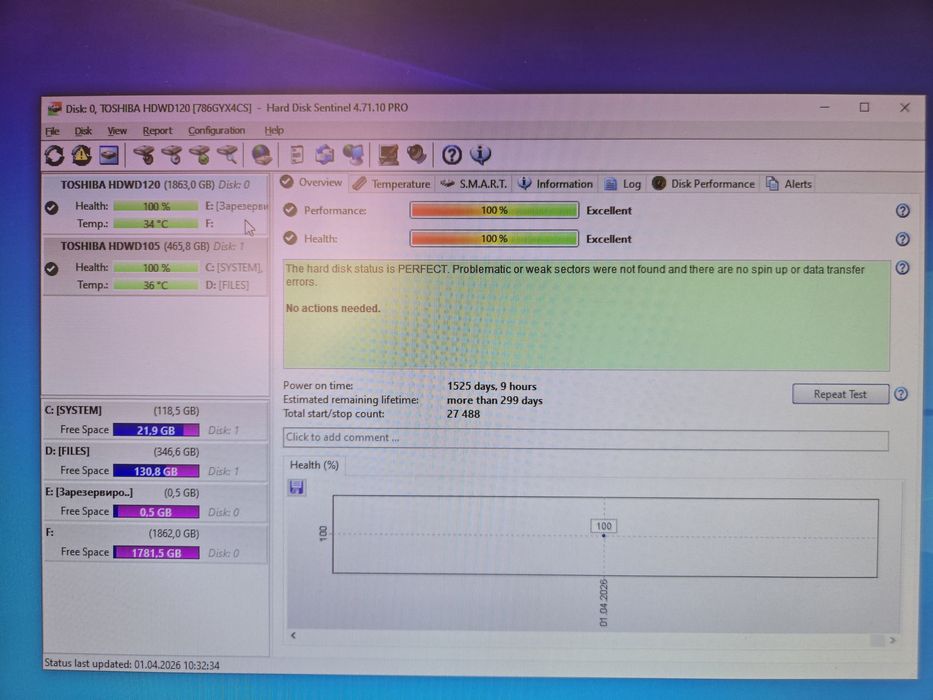Click the 1781,5 GB free space bar

(156, 553)
